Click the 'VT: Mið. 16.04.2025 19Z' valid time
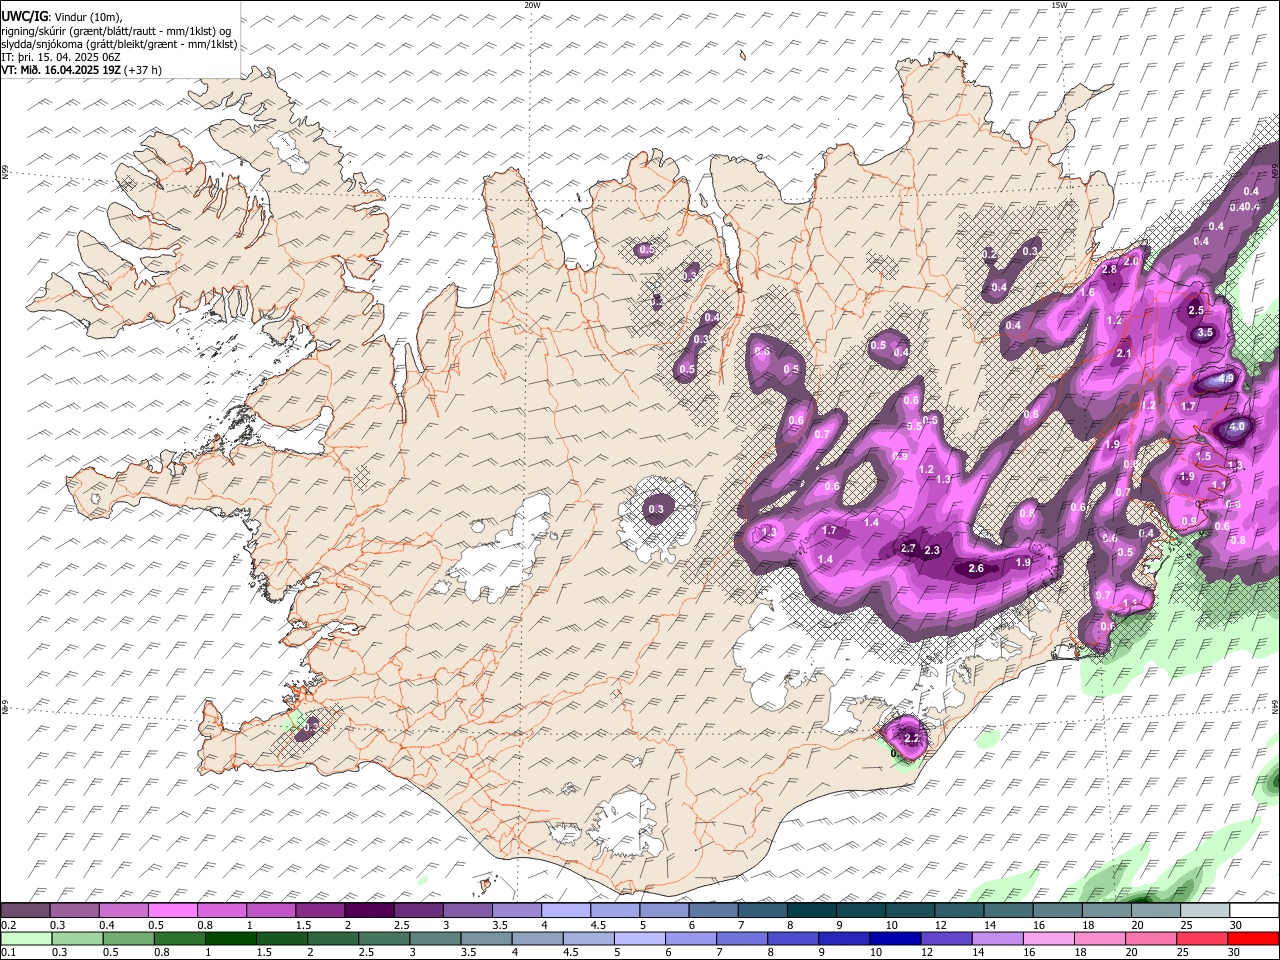 coord(62,70)
